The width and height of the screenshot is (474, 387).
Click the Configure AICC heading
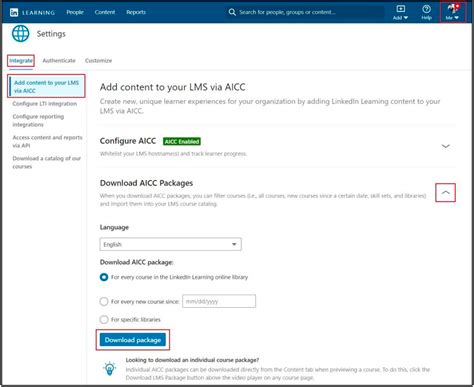pyautogui.click(x=128, y=141)
